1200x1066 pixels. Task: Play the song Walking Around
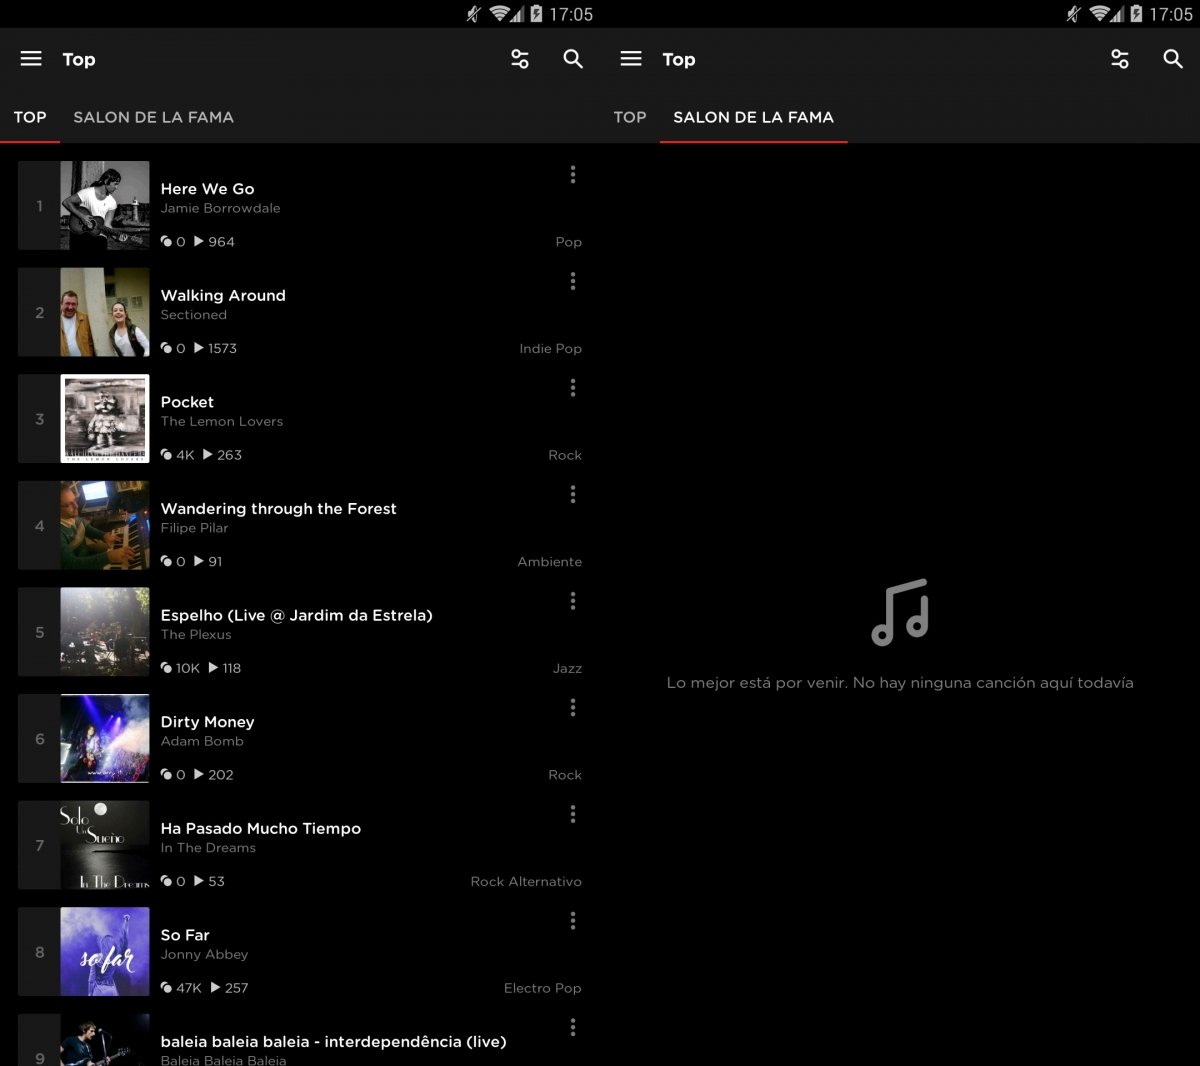223,296
